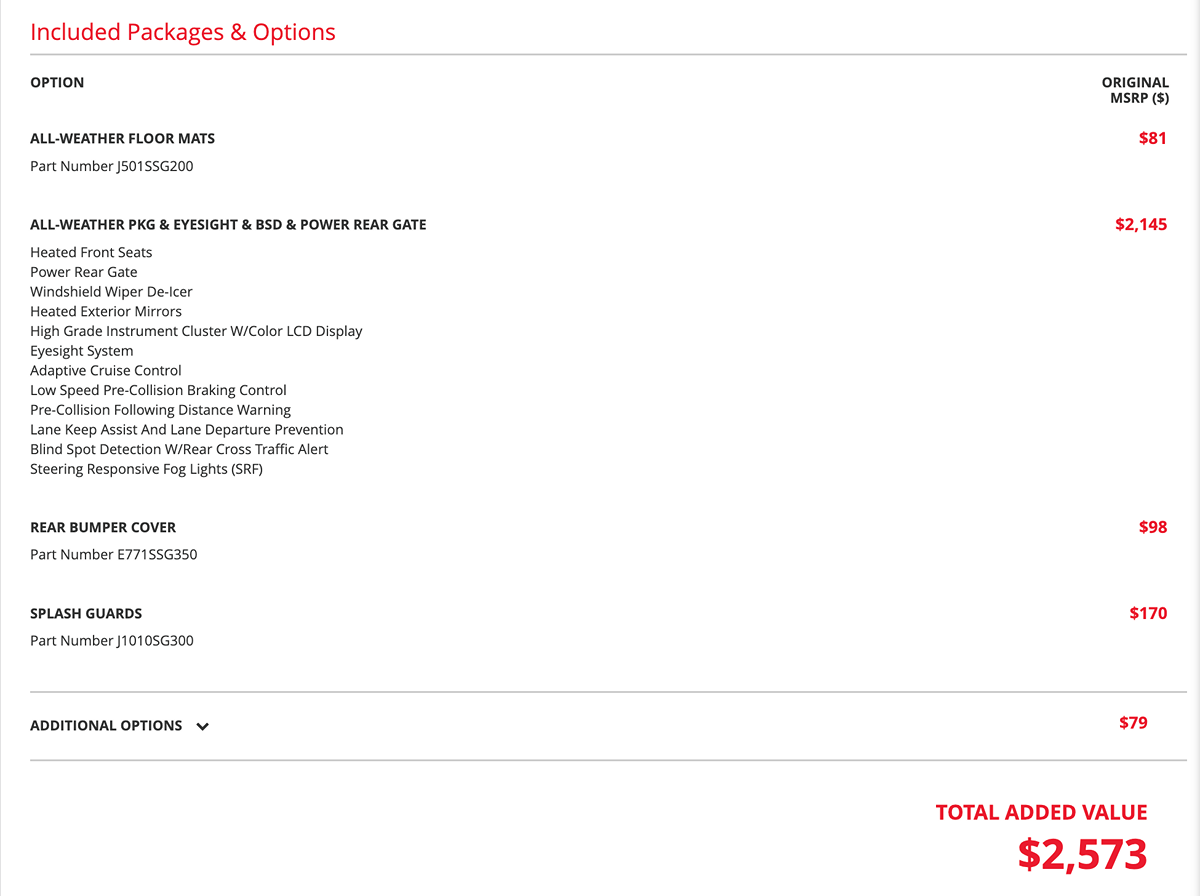This screenshot has width=1200, height=896.
Task: Click the $2,145 package price
Action: pyautogui.click(x=1141, y=224)
